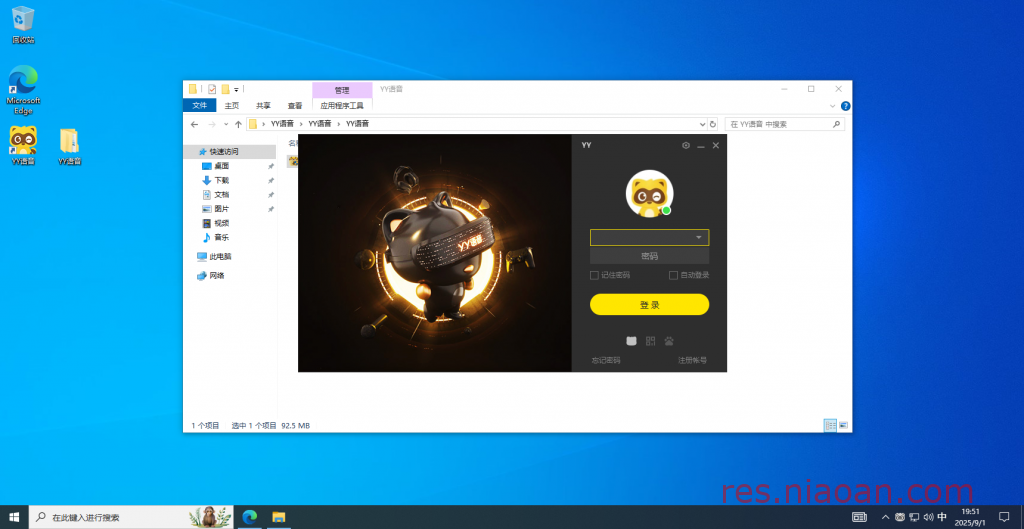Image resolution: width=1024 pixels, height=529 pixels.
Task: Click the first YY语音 breadcrumb segment
Action: click(282, 123)
